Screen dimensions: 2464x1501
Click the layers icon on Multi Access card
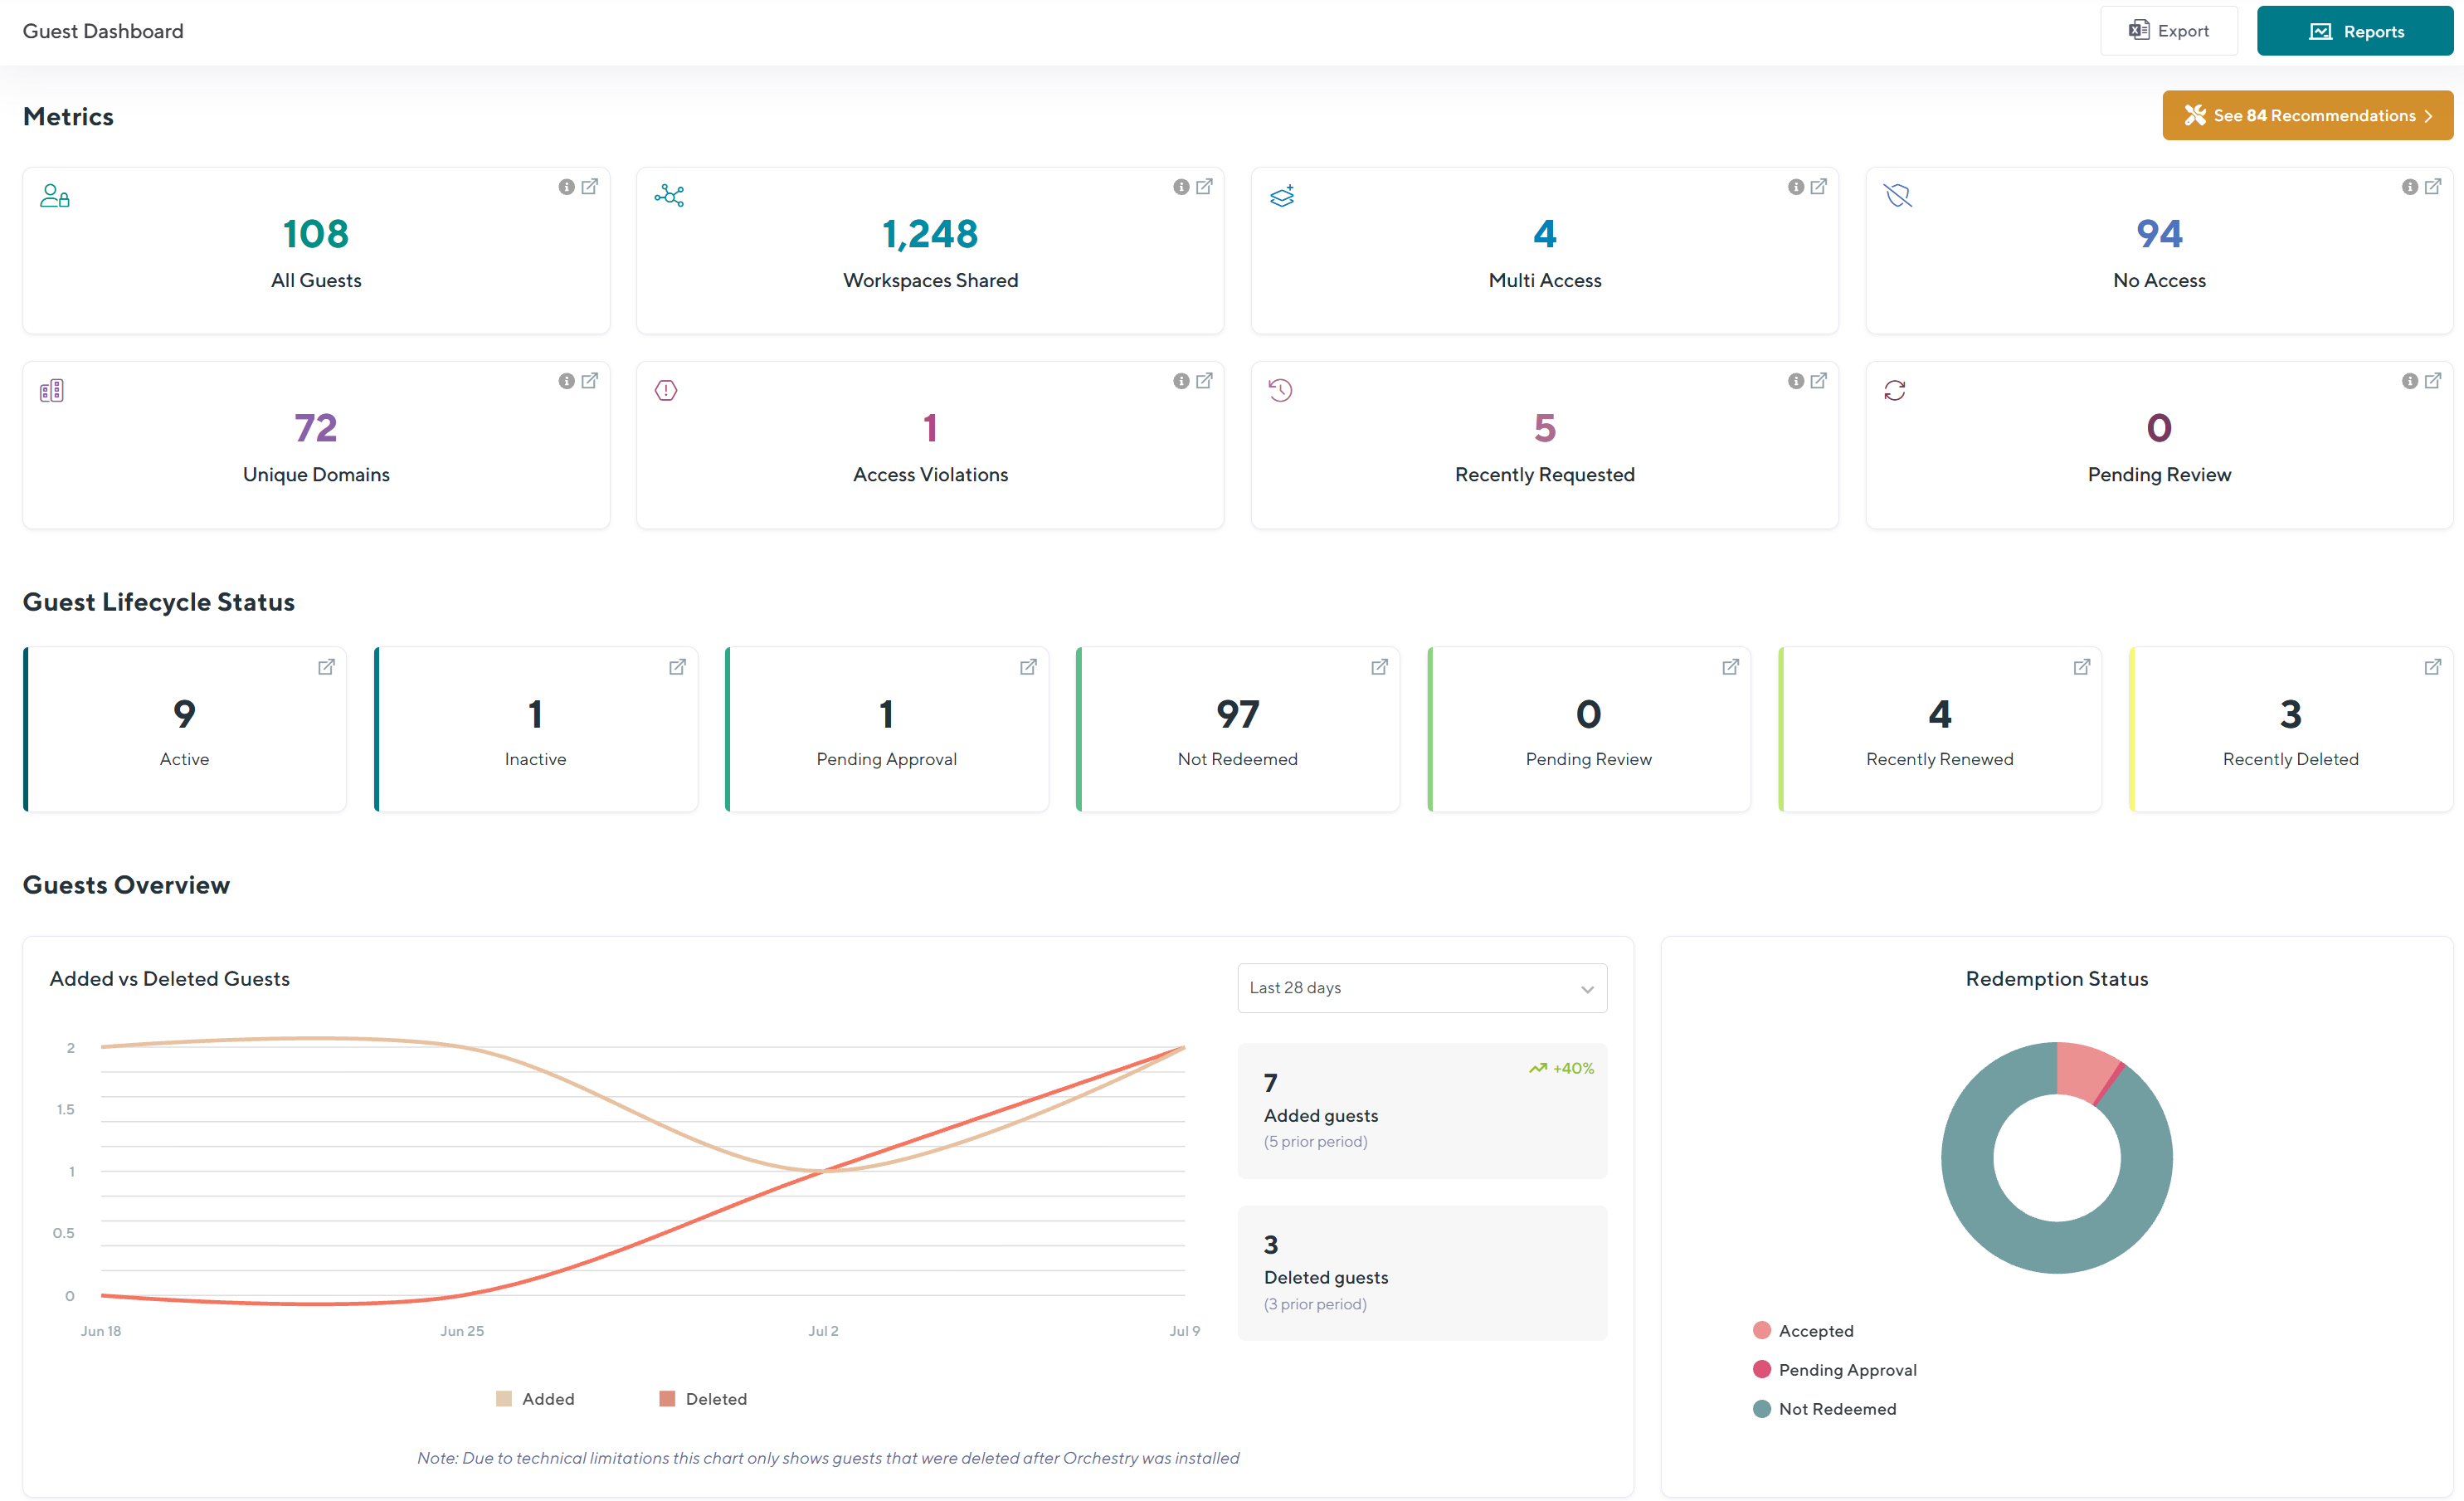click(1283, 196)
